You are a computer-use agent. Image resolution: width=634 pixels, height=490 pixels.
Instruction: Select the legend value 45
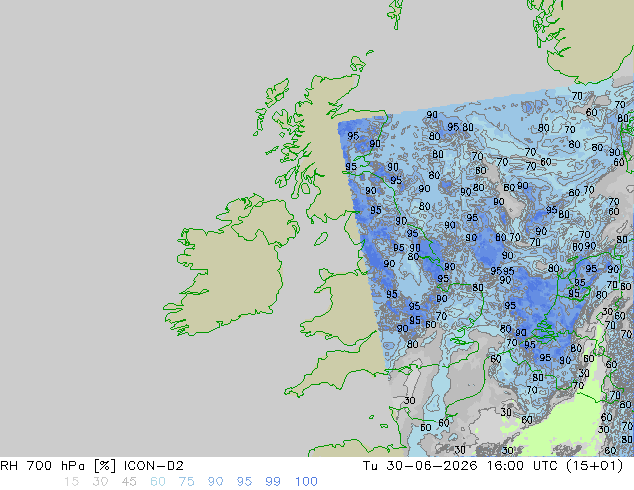129,482
